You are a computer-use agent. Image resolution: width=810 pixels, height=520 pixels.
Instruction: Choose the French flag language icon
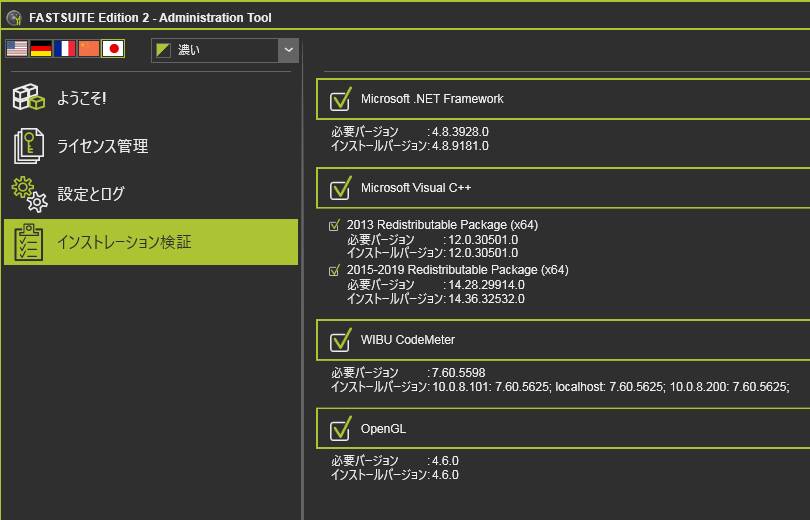pyautogui.click(x=65, y=49)
